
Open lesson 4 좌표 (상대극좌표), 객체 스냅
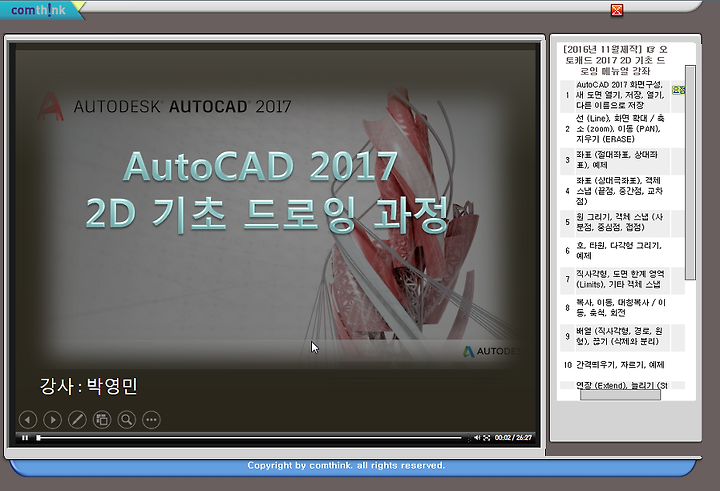point(619,191)
